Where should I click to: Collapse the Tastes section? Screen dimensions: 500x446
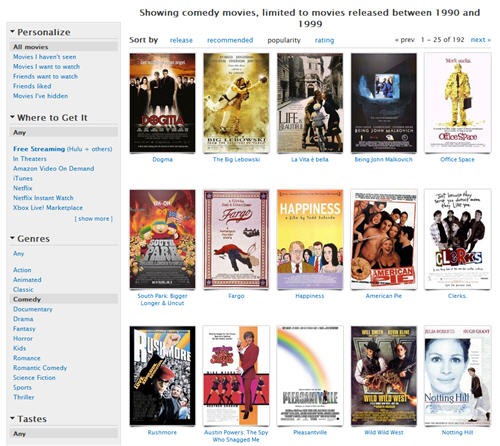pyautogui.click(x=12, y=418)
